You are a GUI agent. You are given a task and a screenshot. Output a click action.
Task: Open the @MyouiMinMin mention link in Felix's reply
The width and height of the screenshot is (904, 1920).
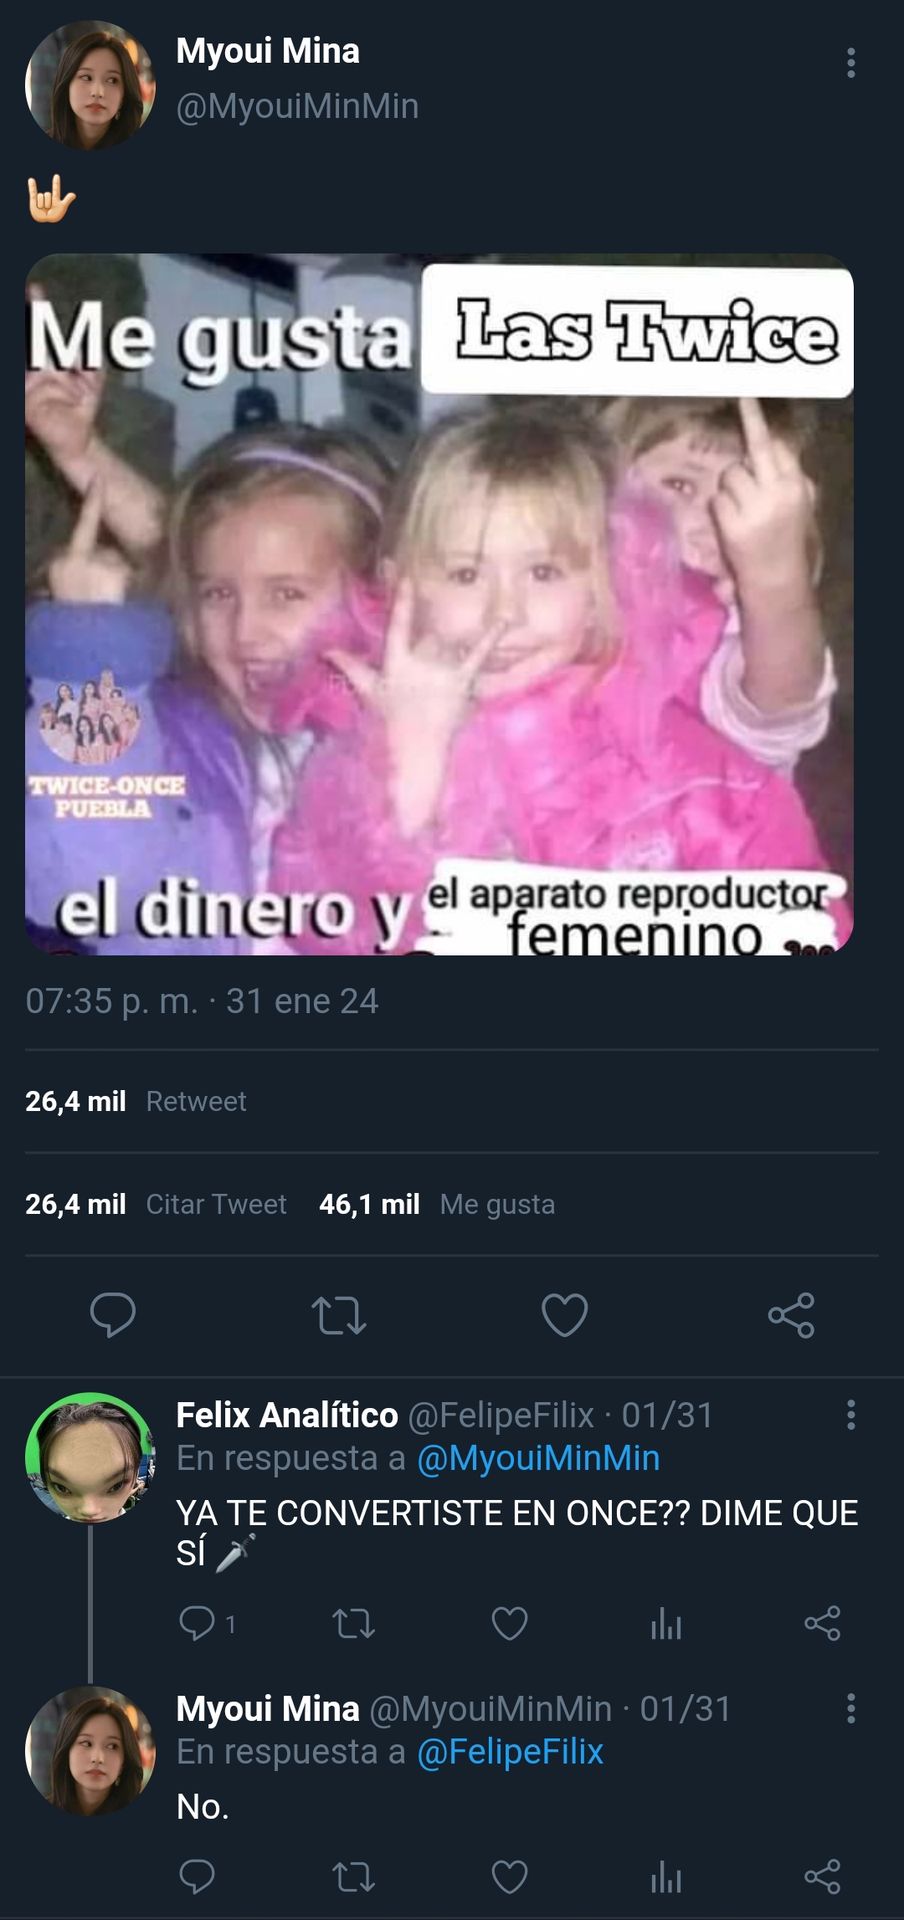538,1458
